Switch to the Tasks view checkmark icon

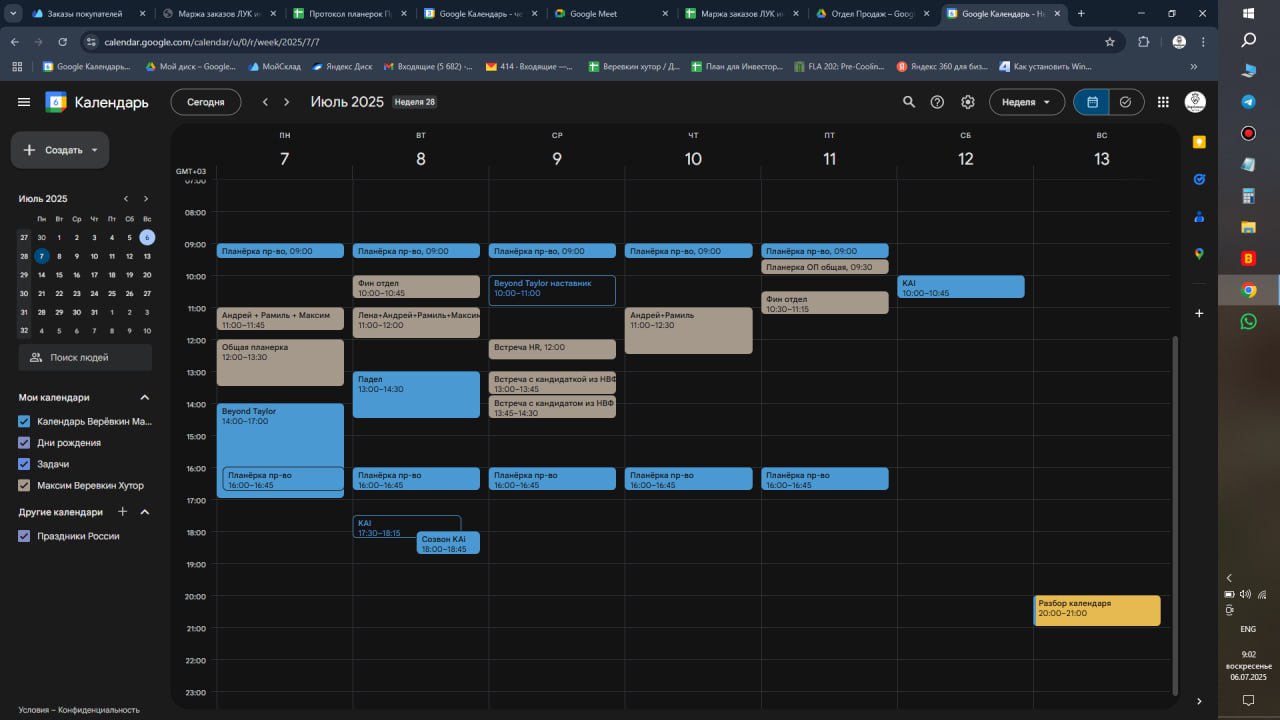(x=1126, y=102)
